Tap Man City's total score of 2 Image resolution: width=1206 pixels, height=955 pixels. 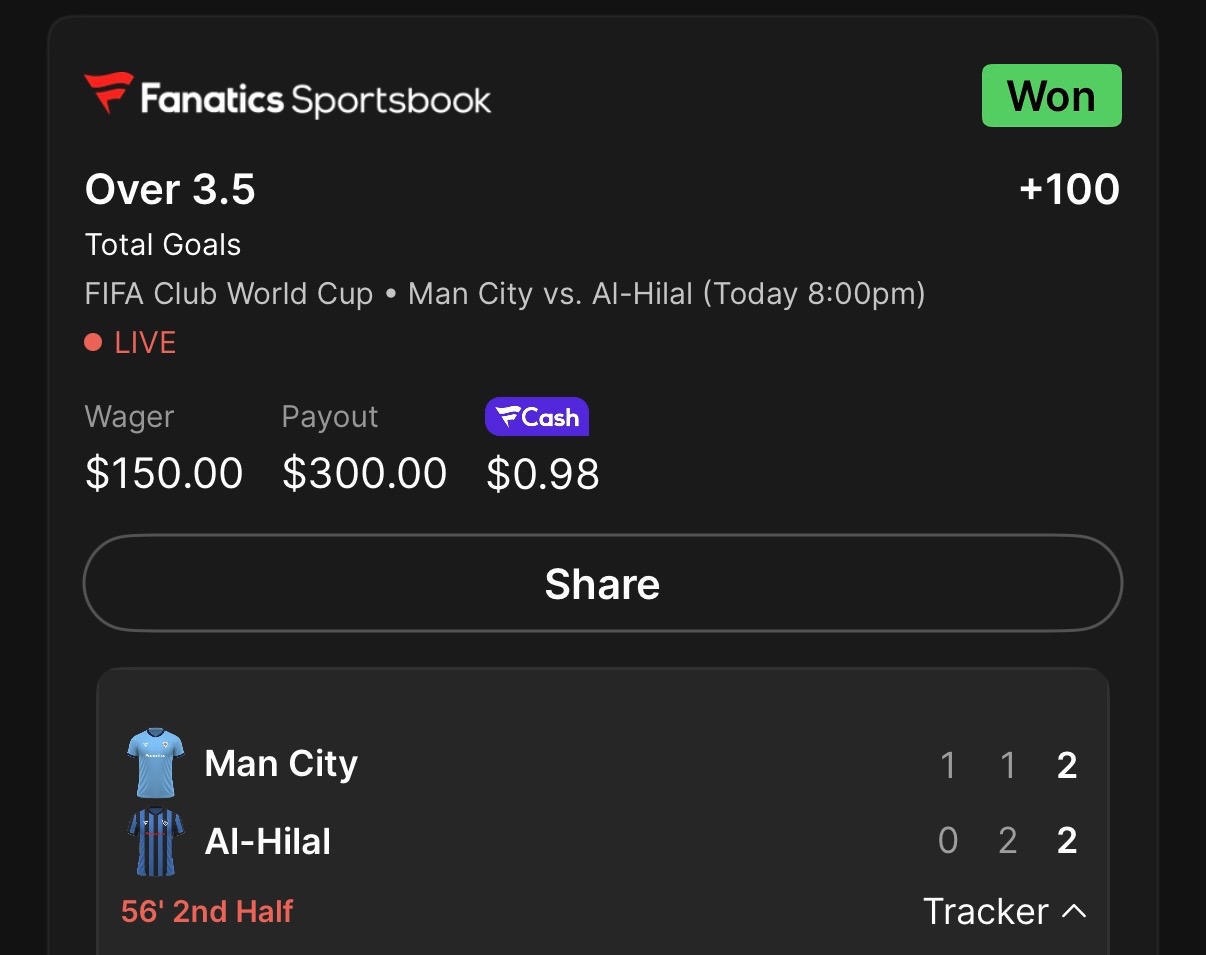coord(1067,765)
